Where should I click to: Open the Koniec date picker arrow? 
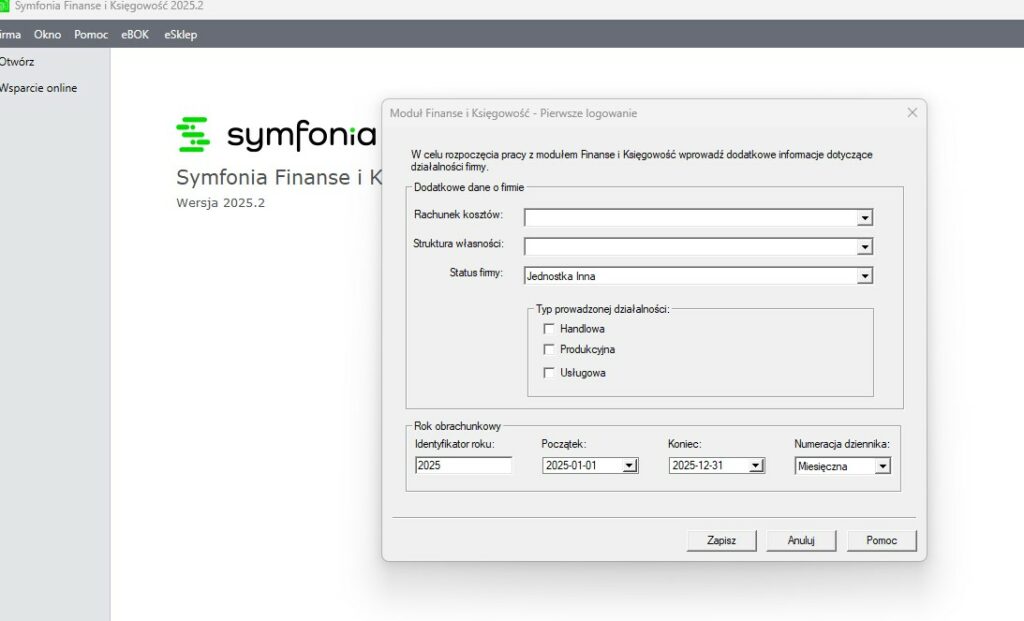click(756, 466)
